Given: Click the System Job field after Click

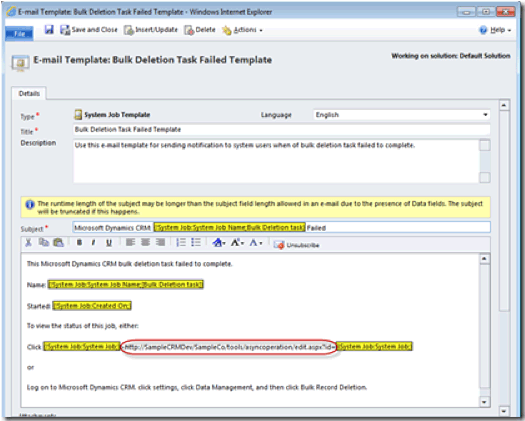Looking at the screenshot, I should pos(82,347).
